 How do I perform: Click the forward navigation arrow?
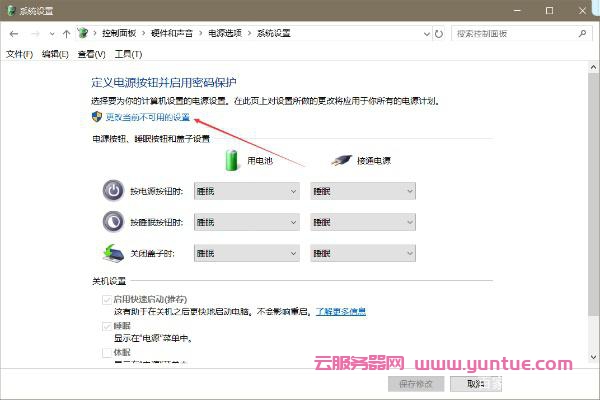pos(33,33)
